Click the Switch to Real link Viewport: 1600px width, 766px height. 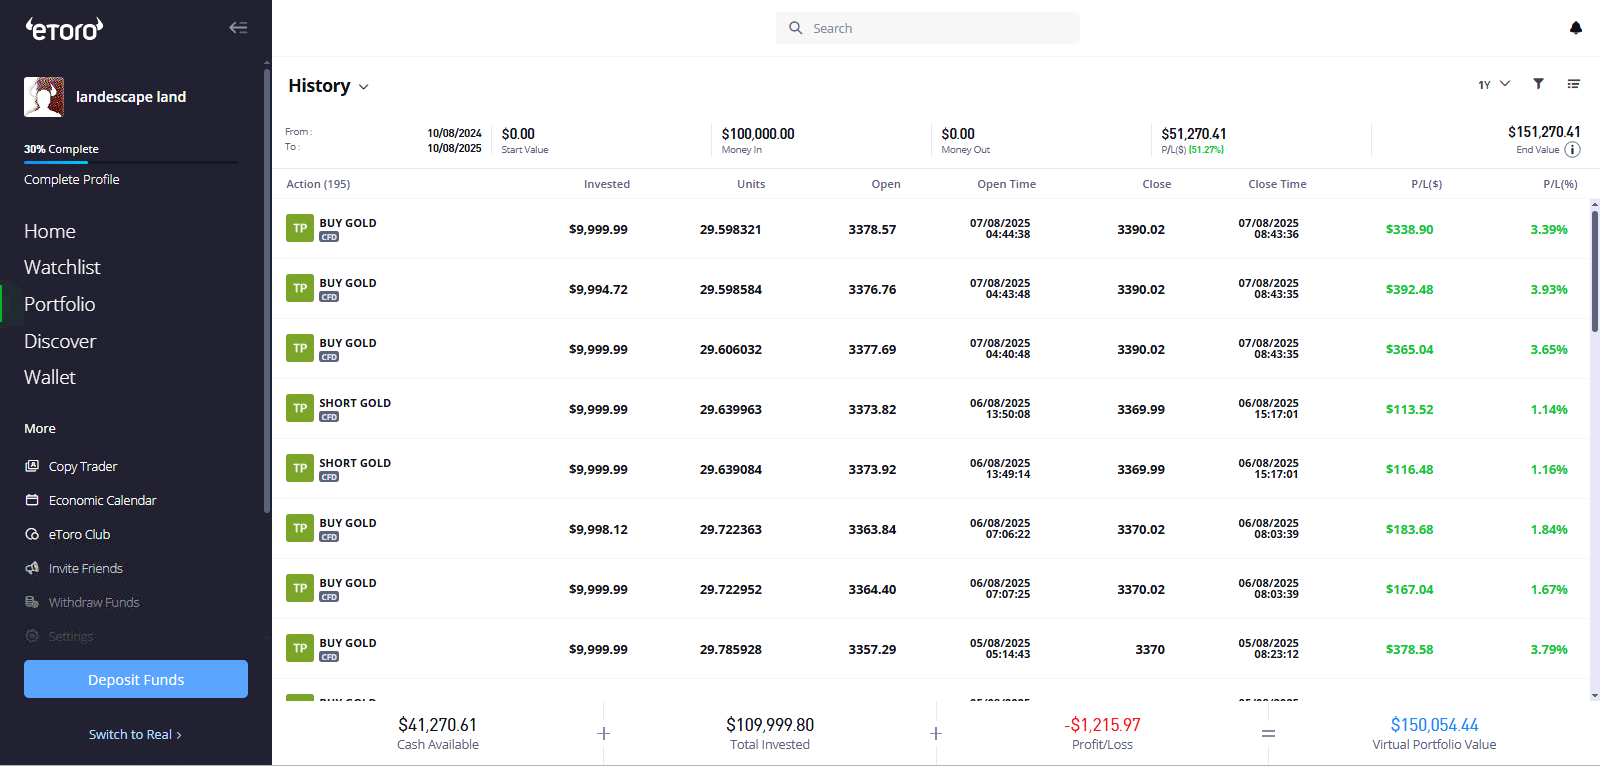click(x=135, y=735)
